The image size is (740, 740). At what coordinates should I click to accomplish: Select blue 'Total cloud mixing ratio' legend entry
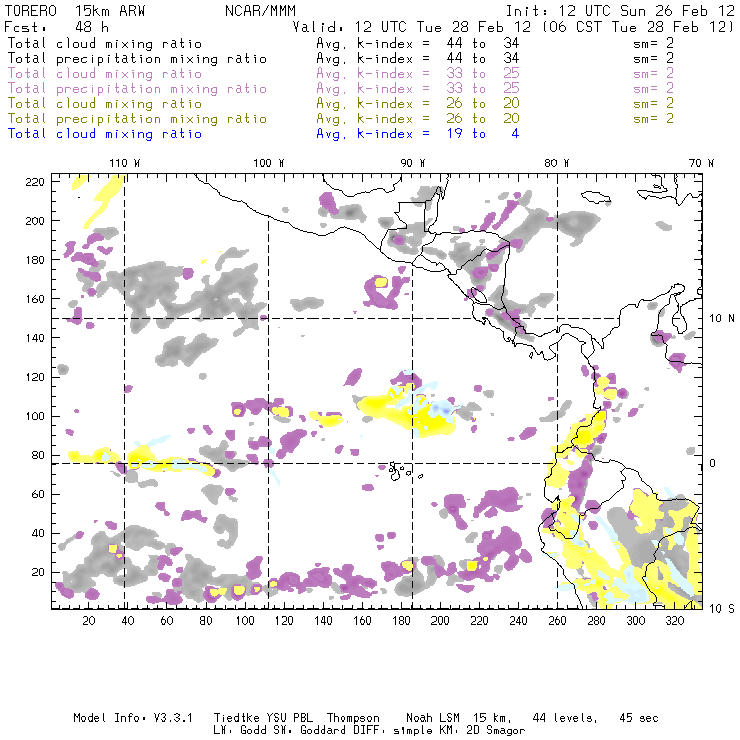105,134
